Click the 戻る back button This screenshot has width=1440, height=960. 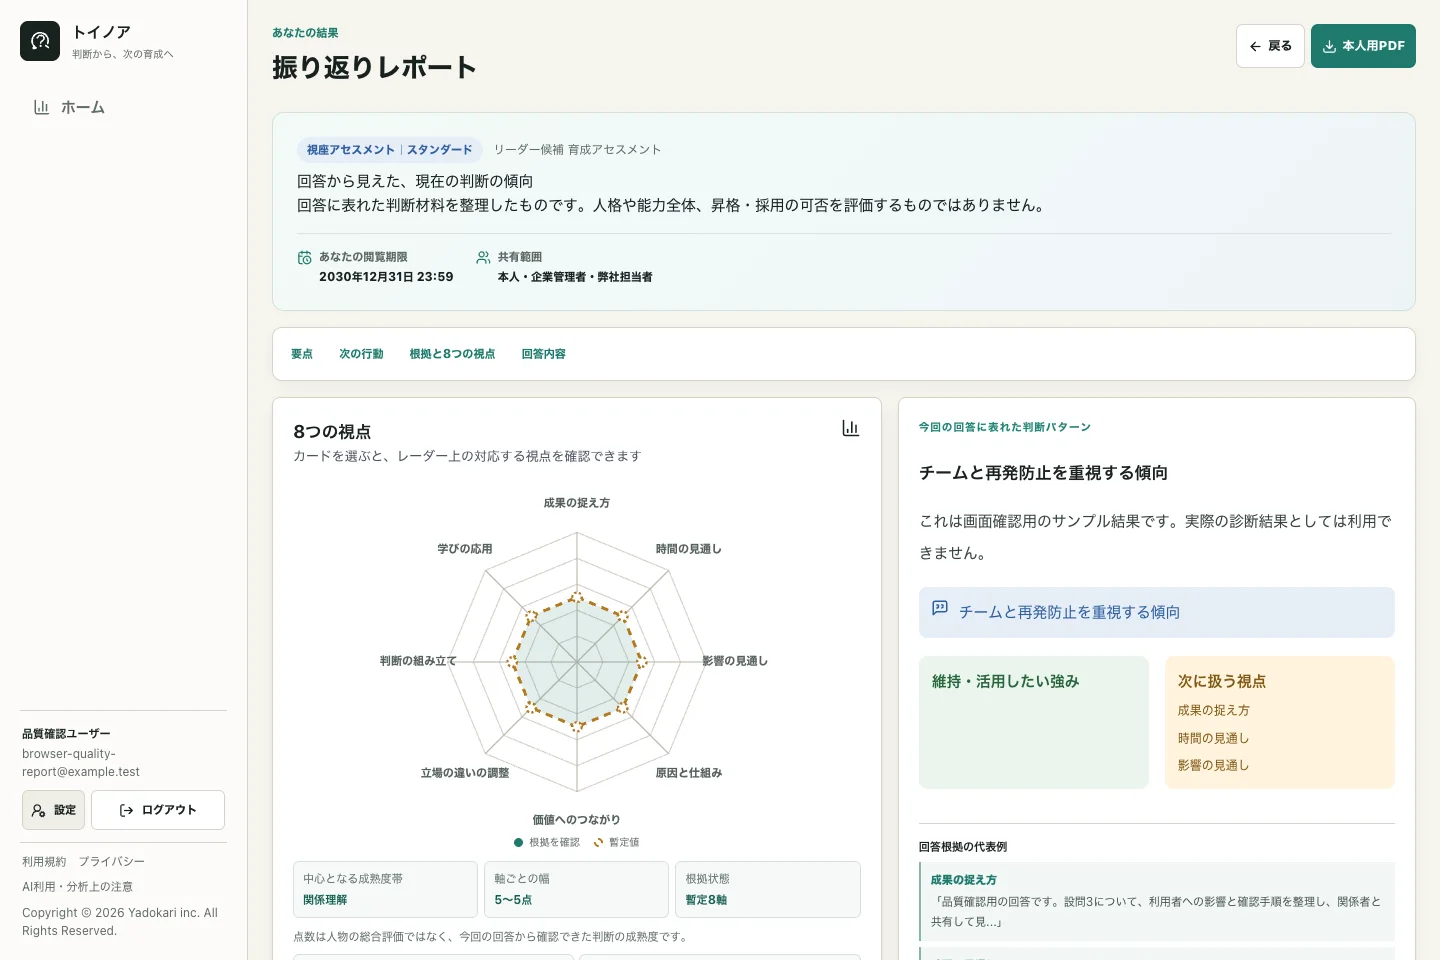[1270, 46]
